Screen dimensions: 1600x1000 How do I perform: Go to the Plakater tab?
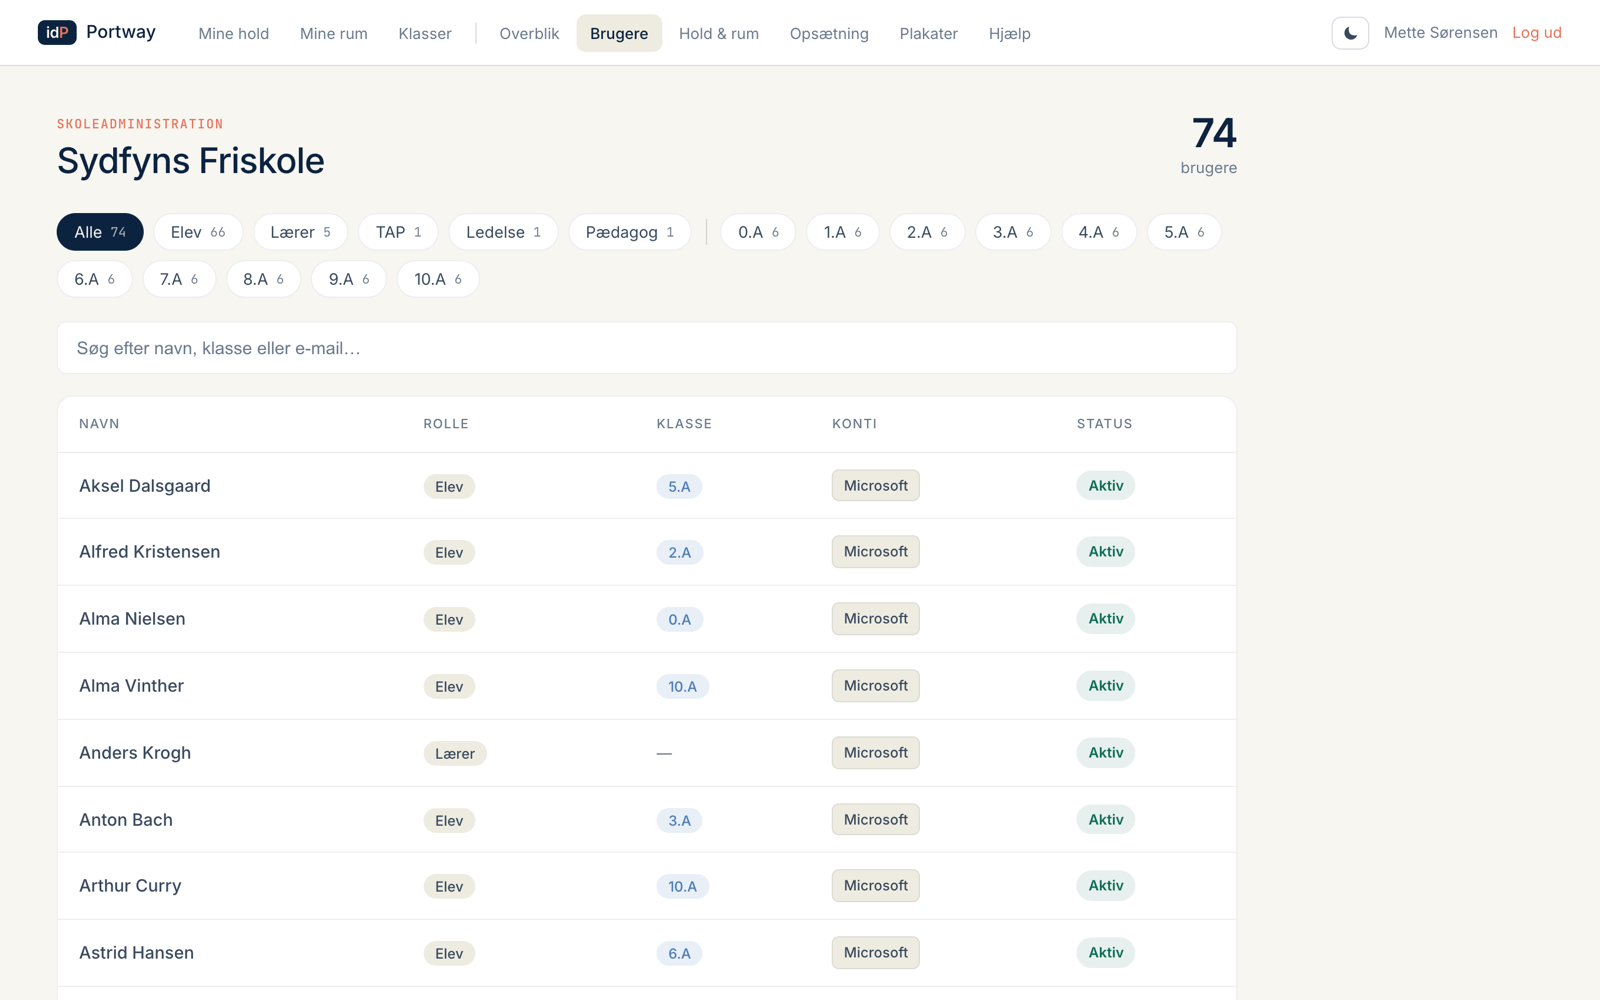tap(928, 33)
